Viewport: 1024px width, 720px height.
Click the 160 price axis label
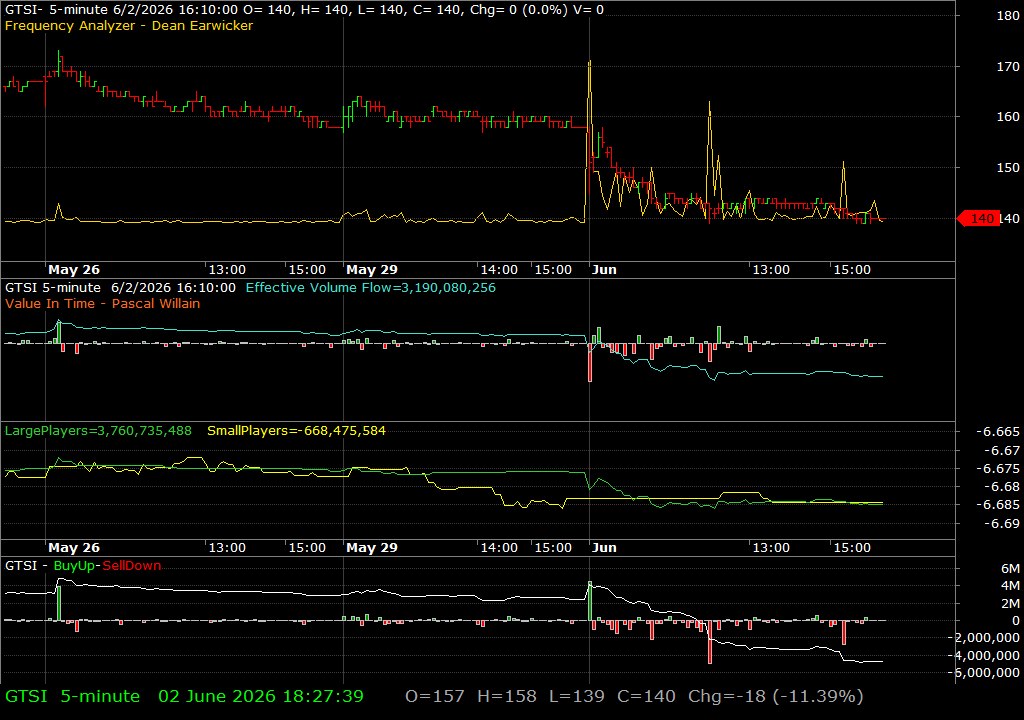click(x=1008, y=117)
